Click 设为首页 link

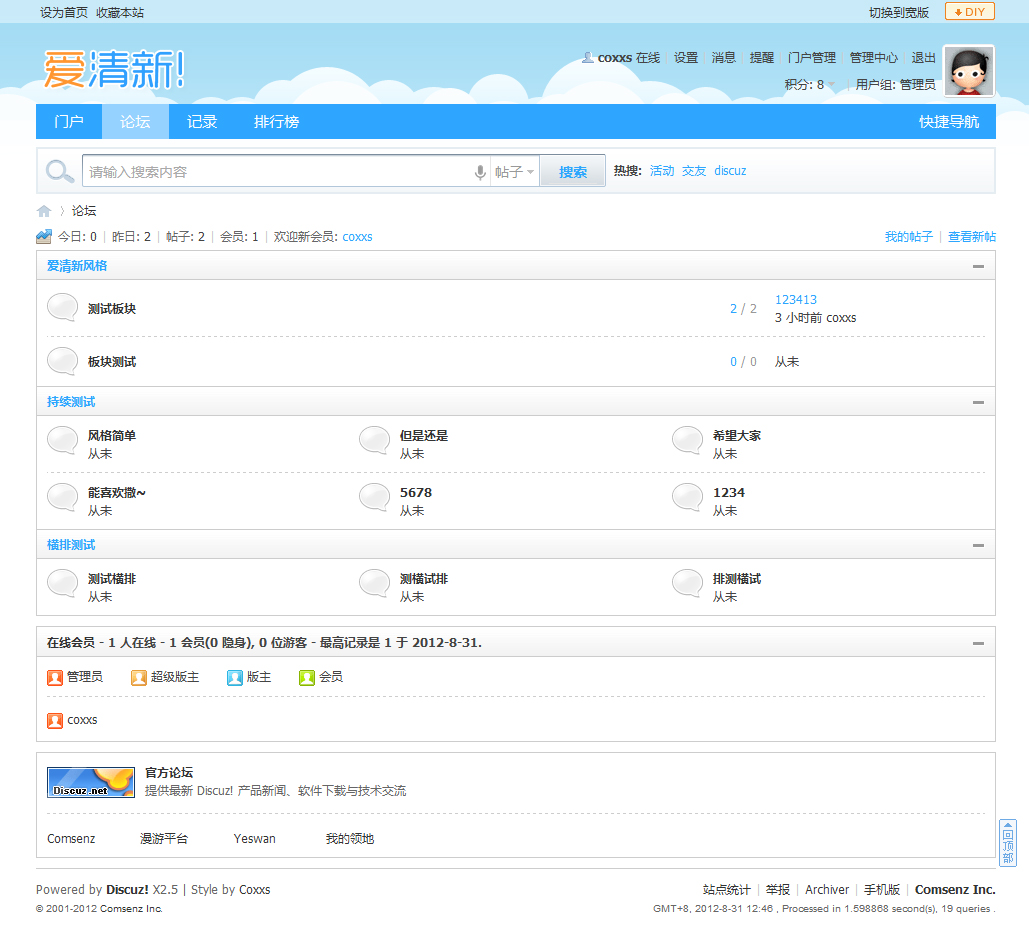point(64,12)
